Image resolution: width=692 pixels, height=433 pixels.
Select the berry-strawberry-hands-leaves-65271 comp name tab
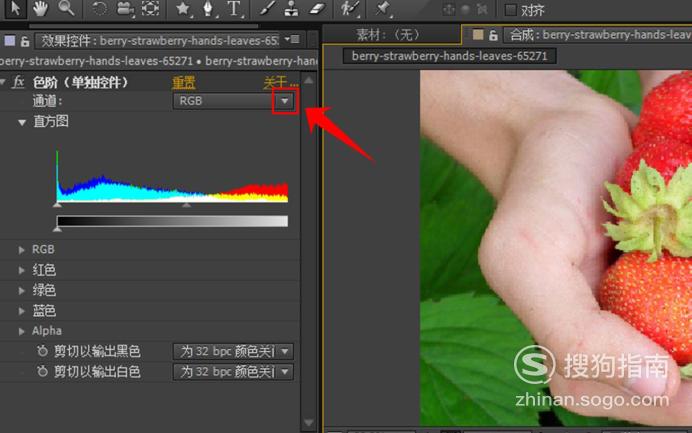(x=449, y=56)
